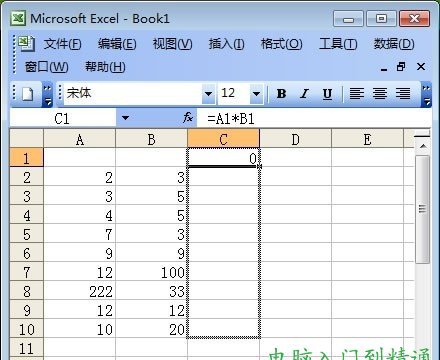Click cell C1 showing 0
Screen dimensions: 440x360
[223, 158]
